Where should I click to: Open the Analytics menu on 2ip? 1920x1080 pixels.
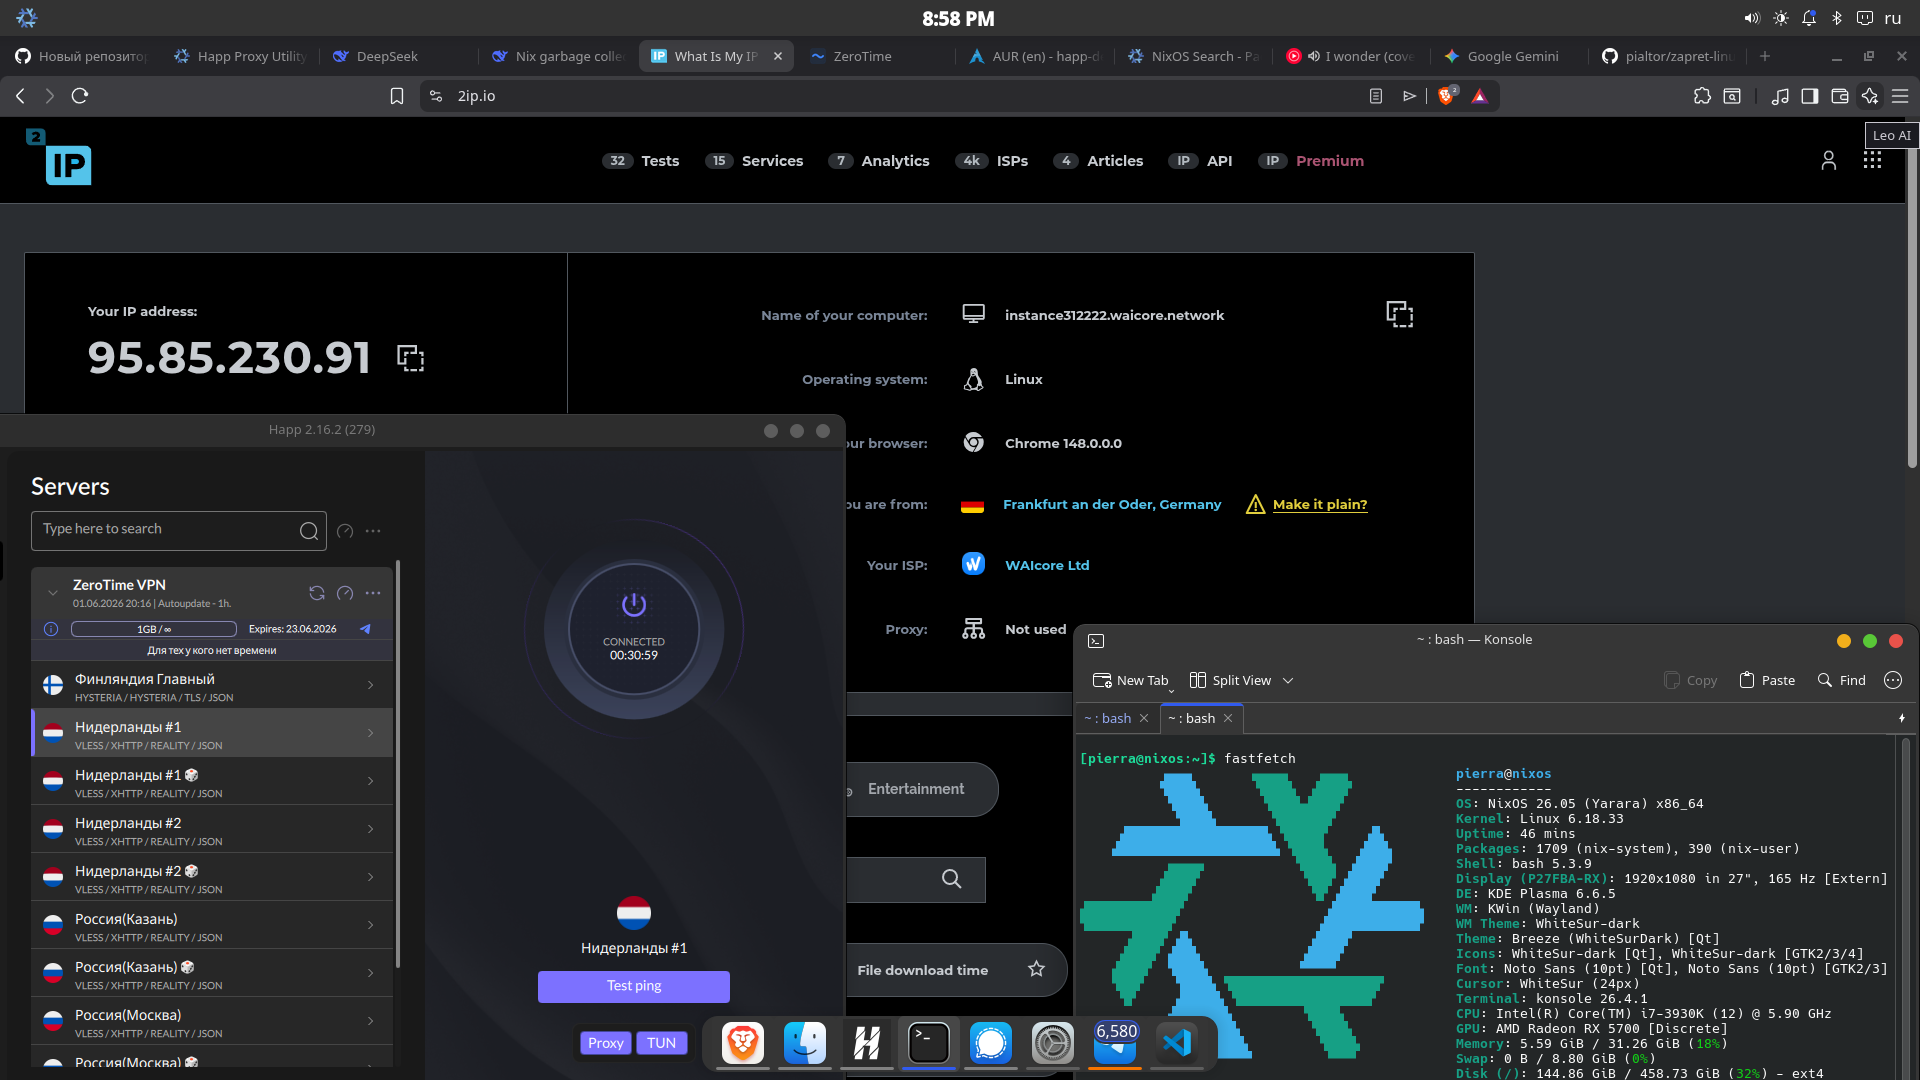click(x=879, y=161)
